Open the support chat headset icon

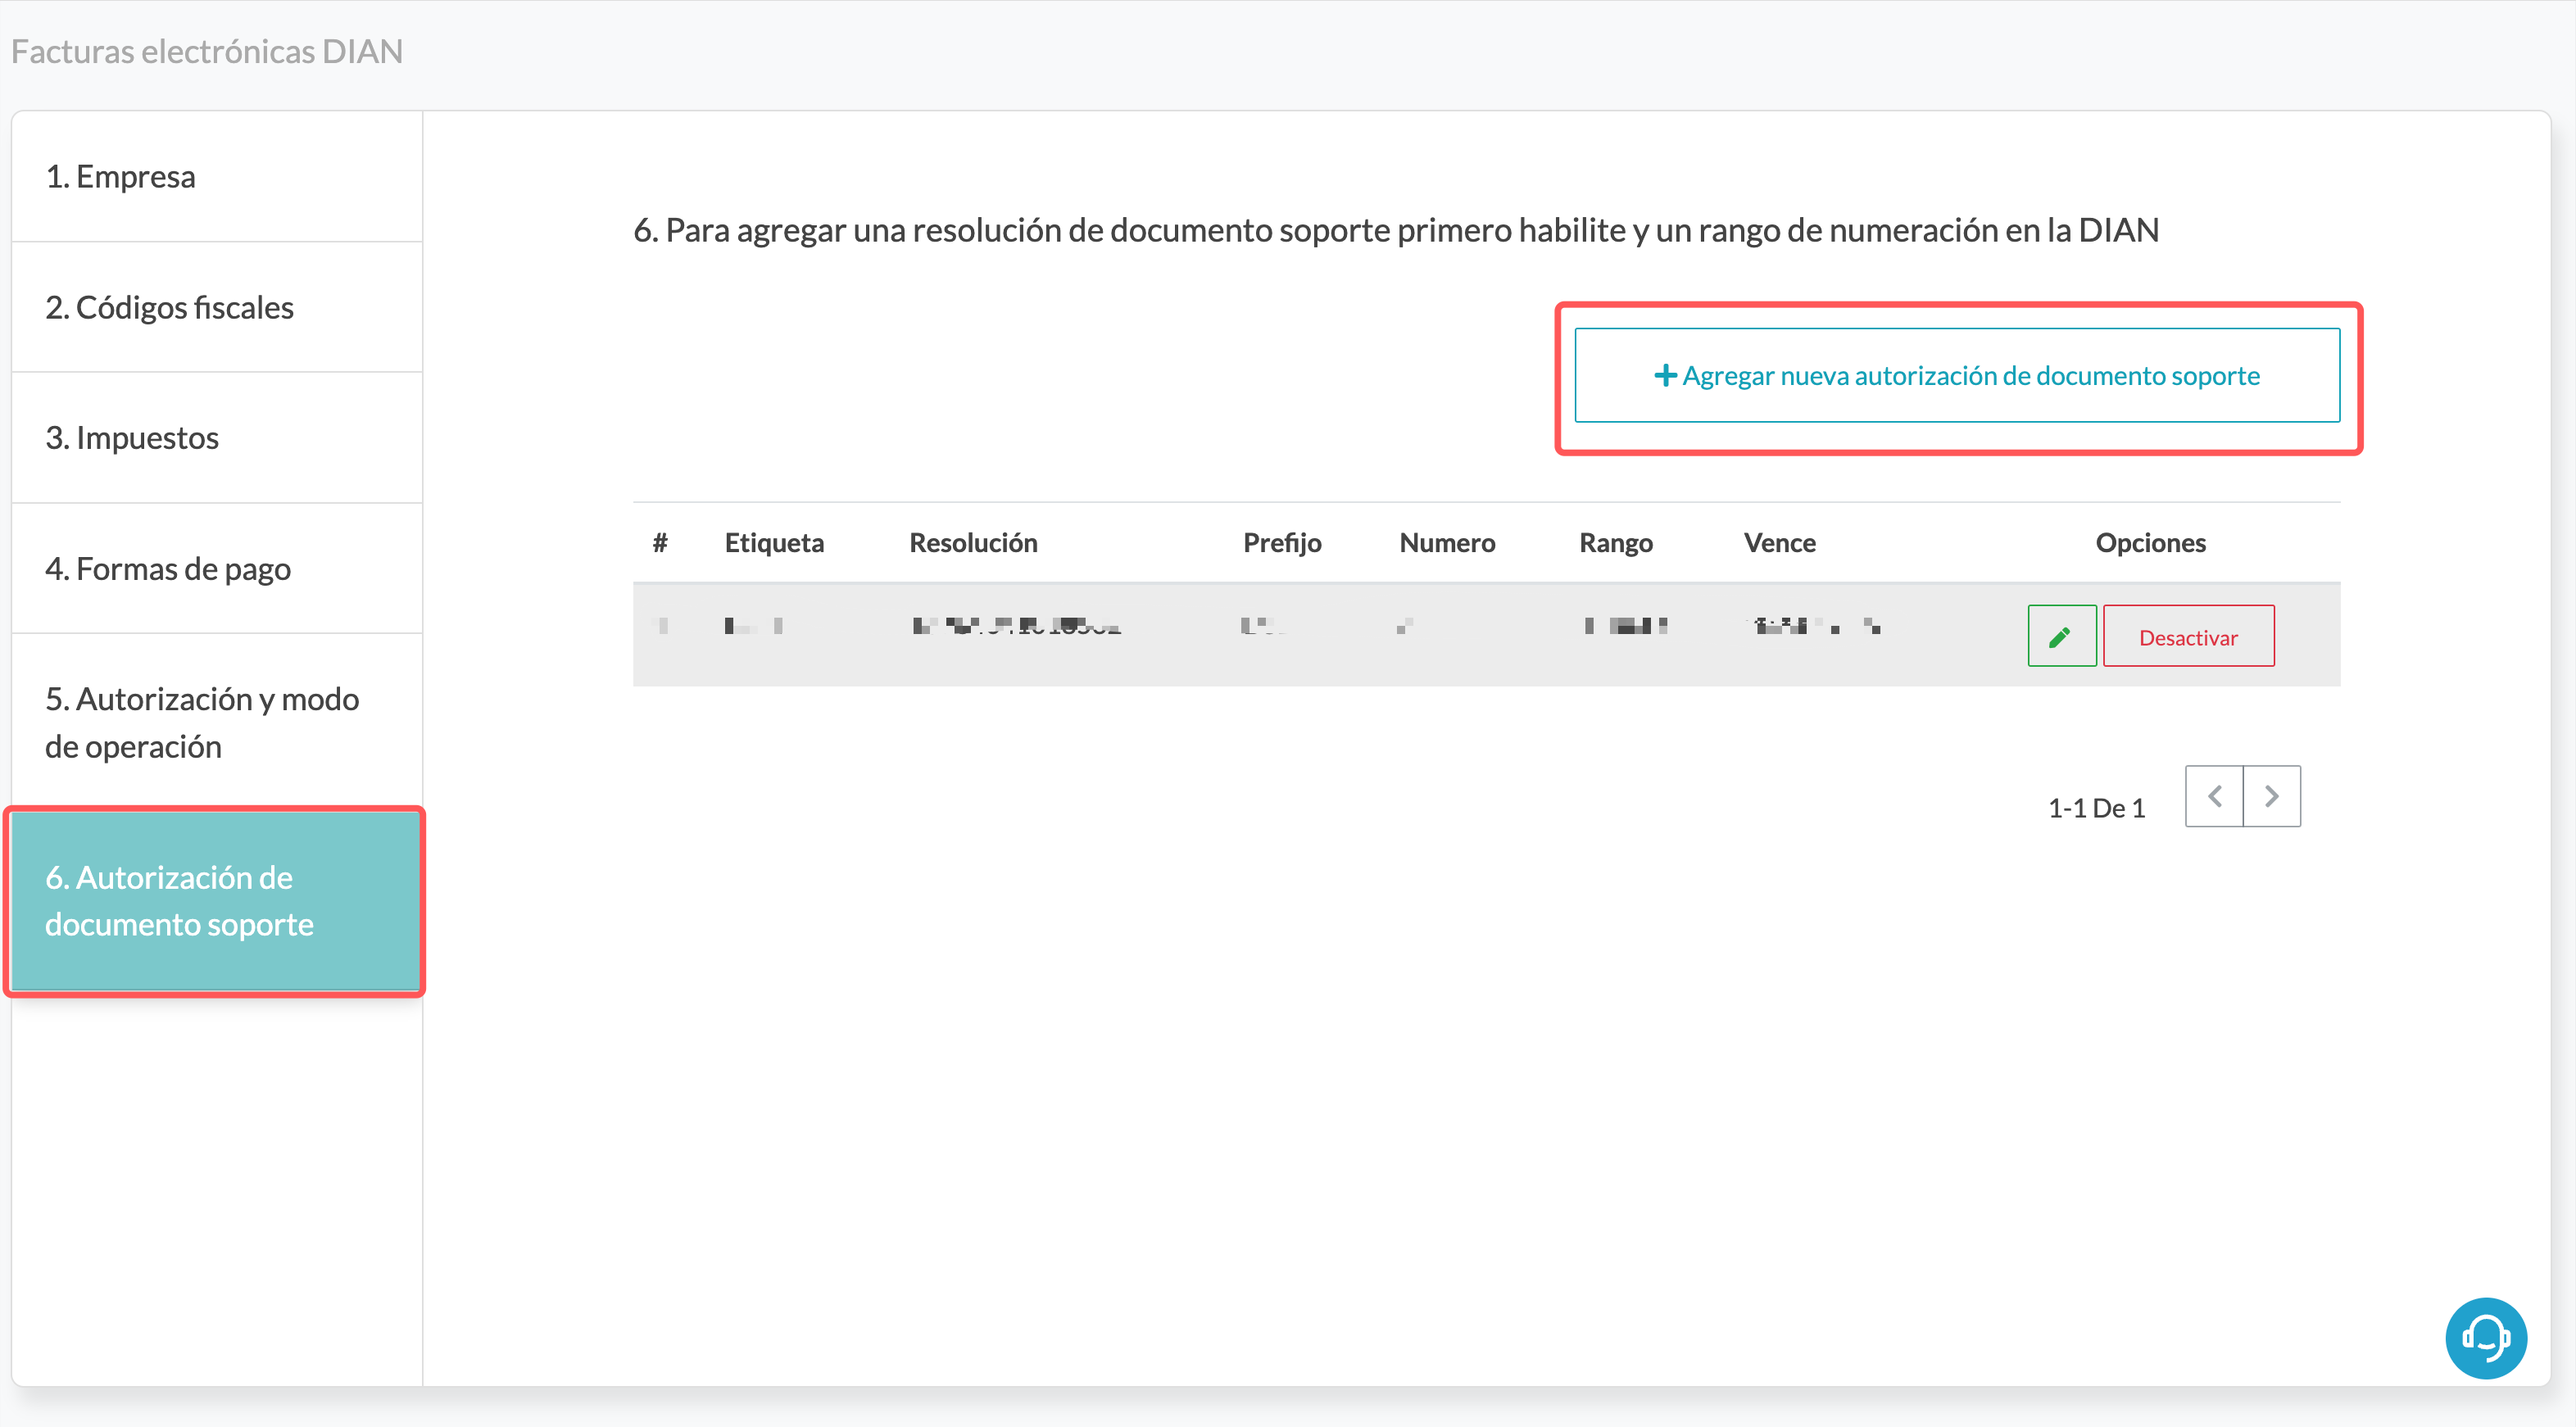(2485, 1337)
